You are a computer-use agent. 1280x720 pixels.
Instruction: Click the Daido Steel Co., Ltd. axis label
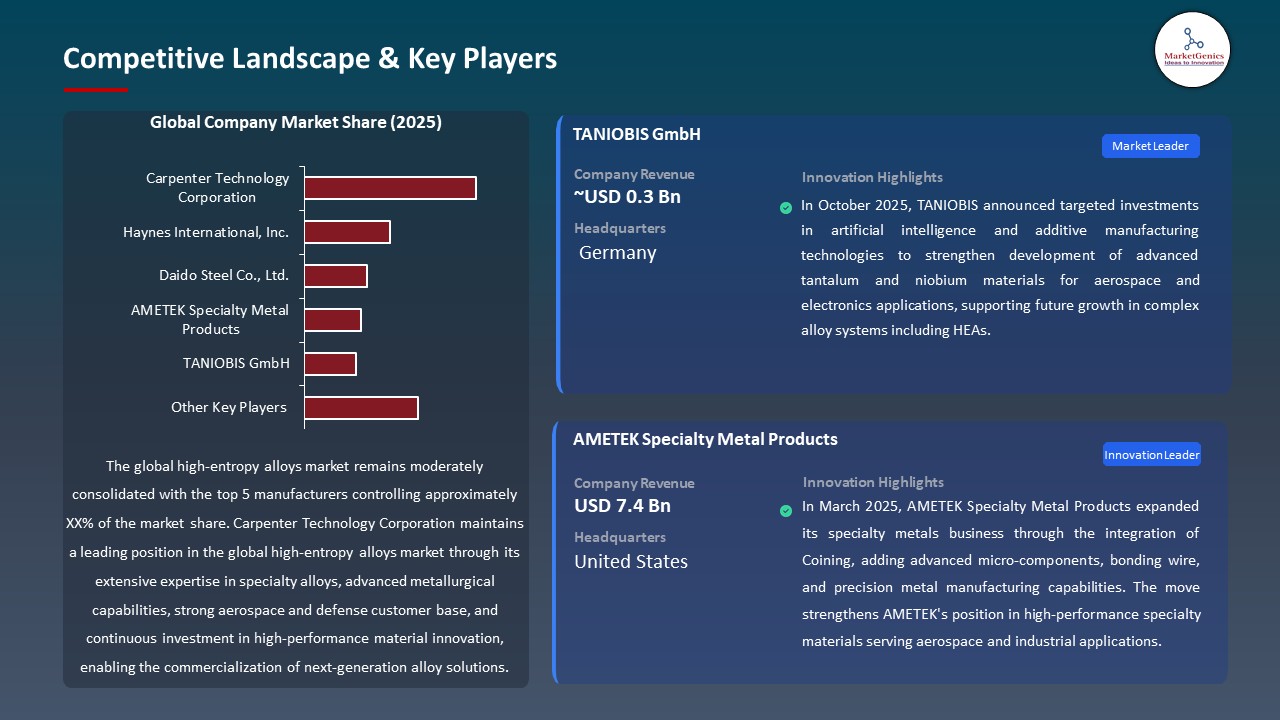[224, 275]
